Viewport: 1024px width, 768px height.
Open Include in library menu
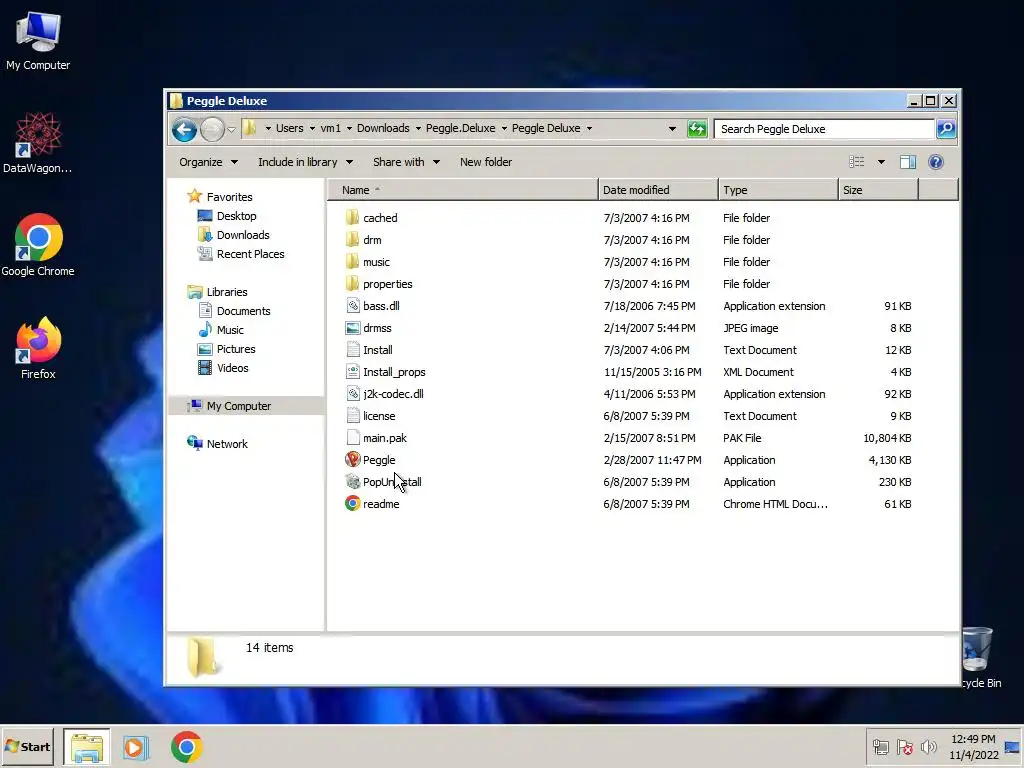coord(305,162)
